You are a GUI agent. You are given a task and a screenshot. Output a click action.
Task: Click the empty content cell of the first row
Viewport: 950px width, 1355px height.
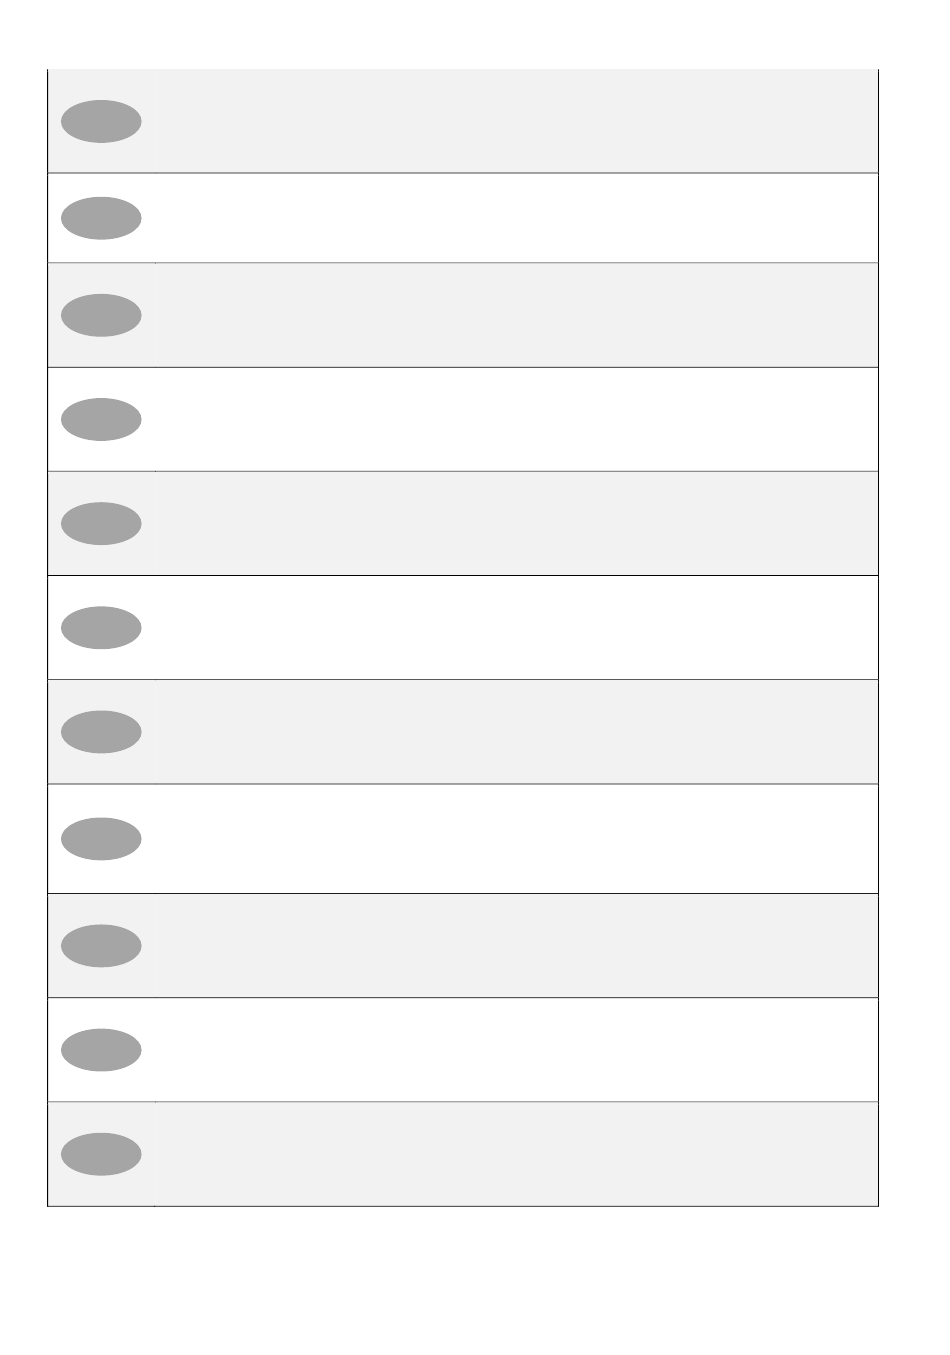(x=516, y=121)
